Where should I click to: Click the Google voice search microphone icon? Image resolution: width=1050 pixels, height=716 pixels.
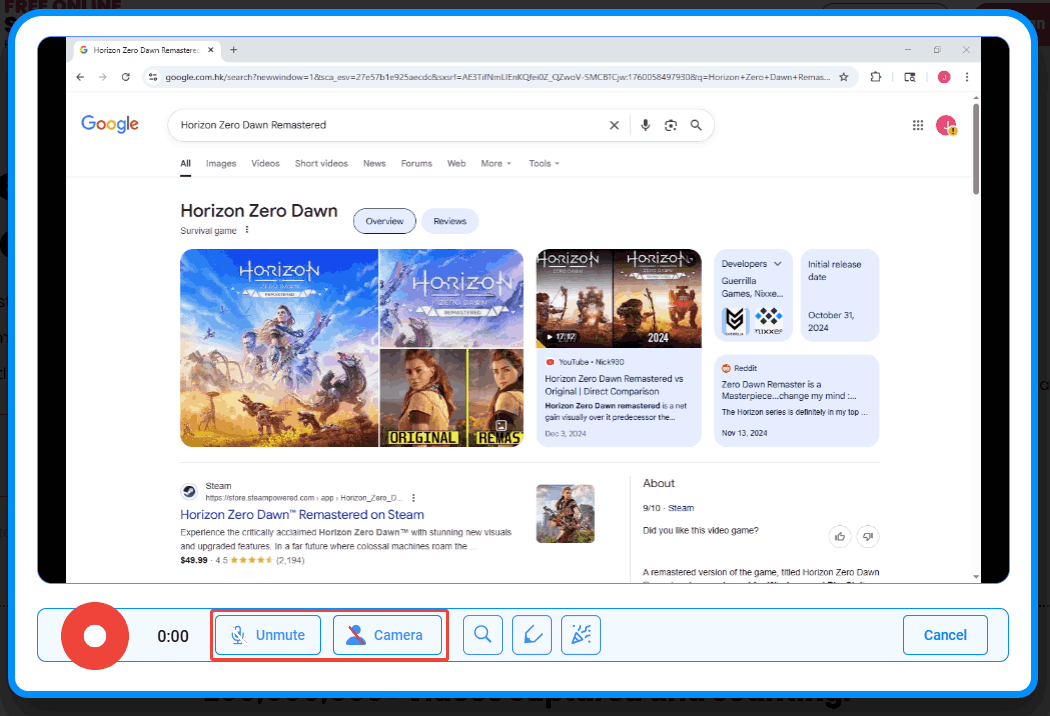tap(645, 125)
